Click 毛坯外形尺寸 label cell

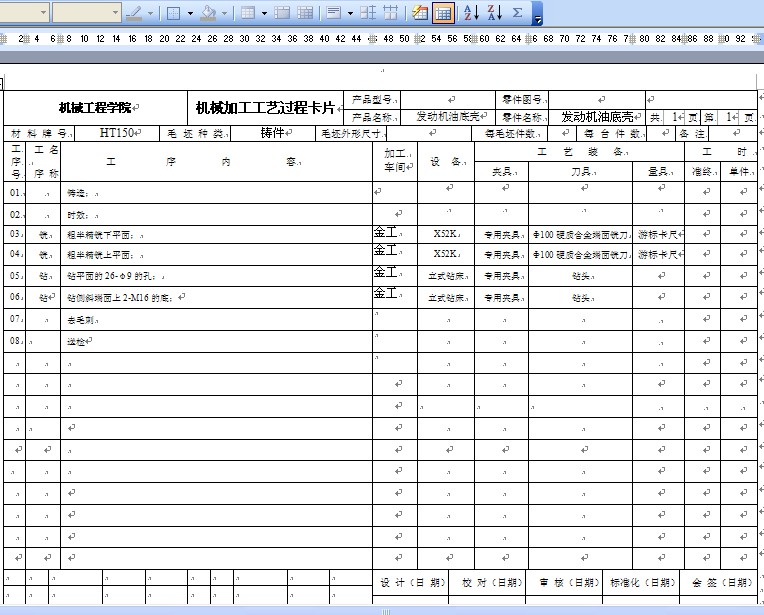coord(351,134)
